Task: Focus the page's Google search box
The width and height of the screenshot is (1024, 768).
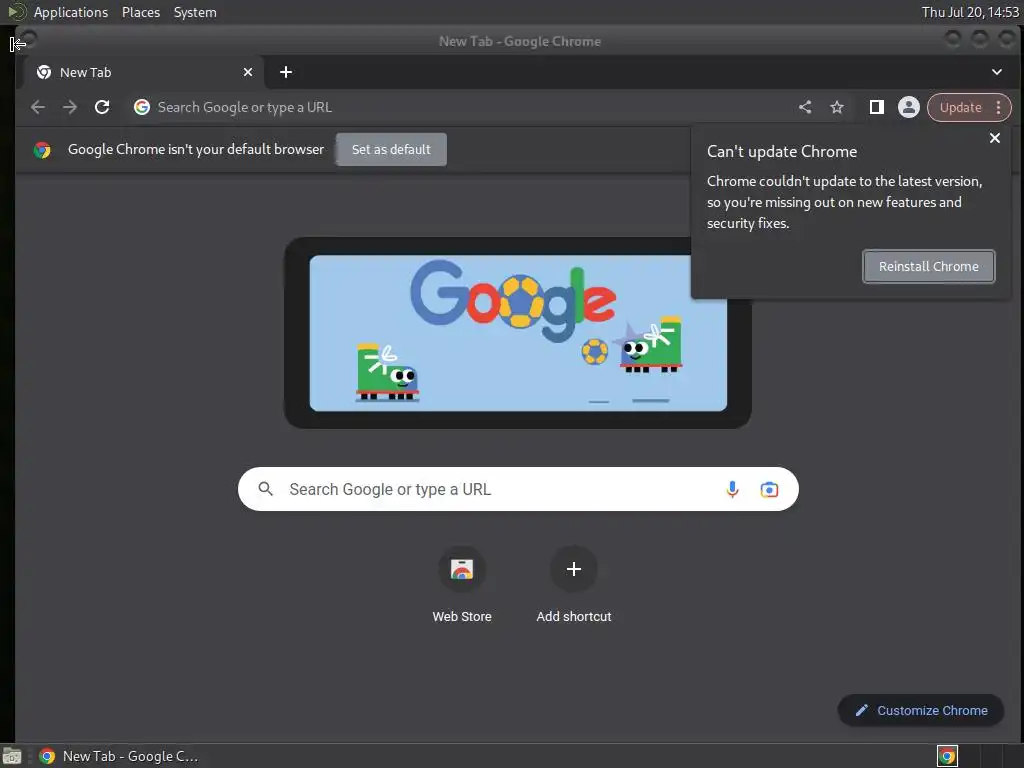Action: [x=518, y=489]
